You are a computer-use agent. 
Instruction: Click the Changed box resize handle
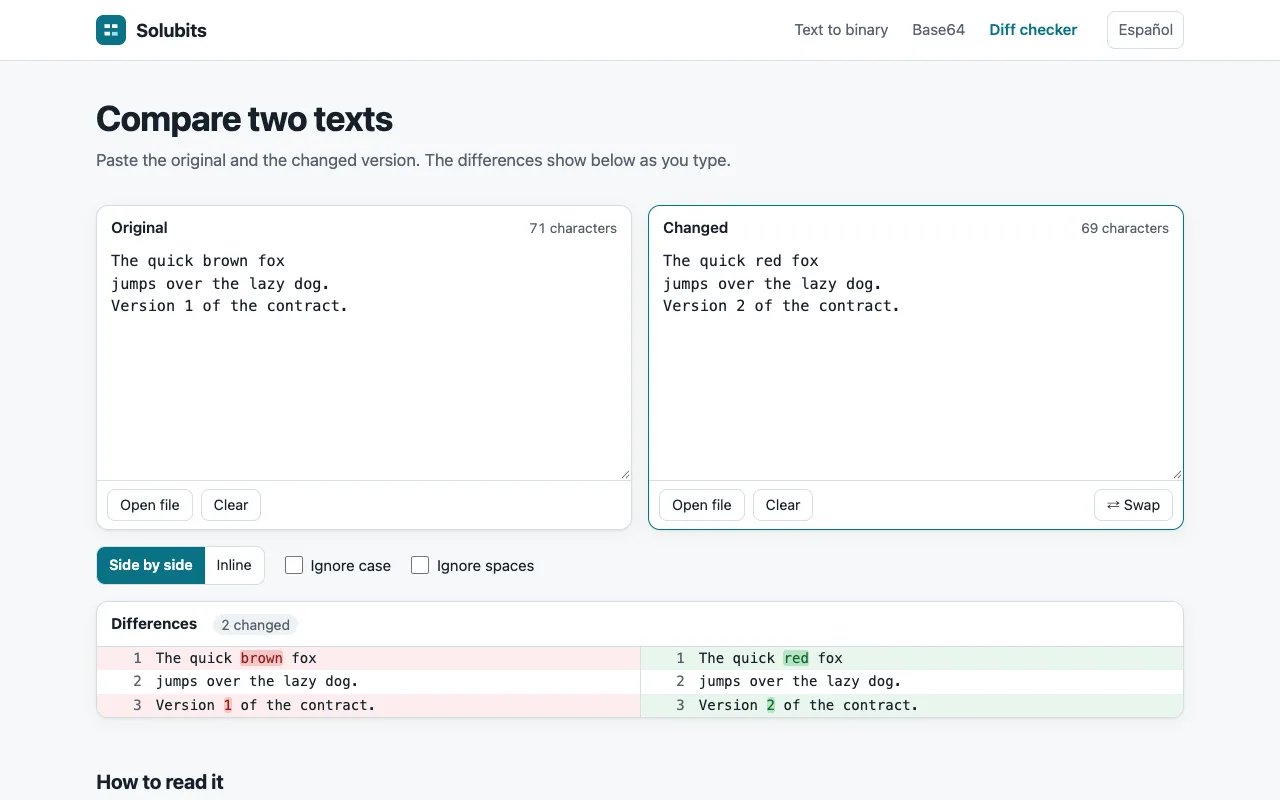[x=1177, y=474]
